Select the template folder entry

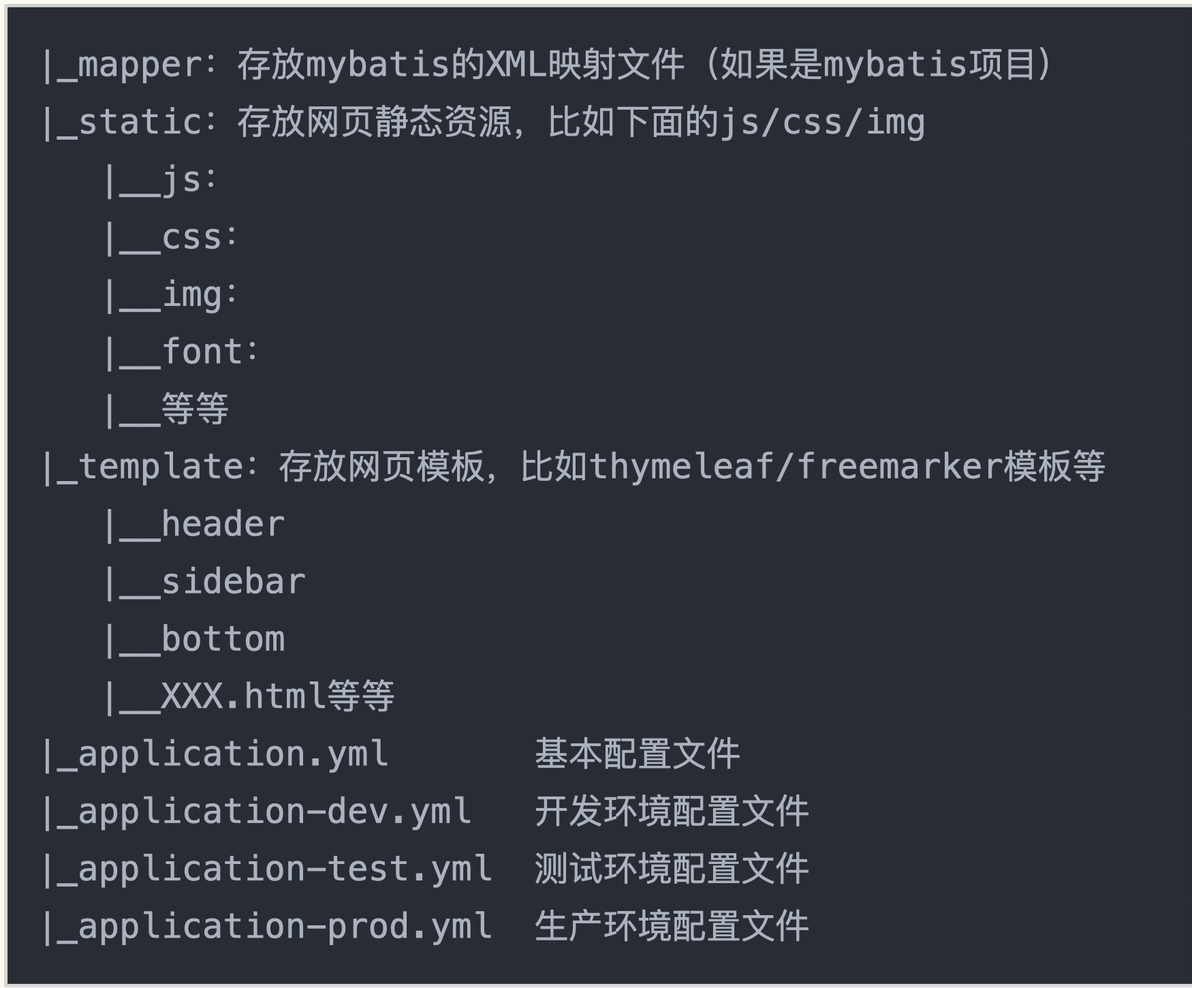(573, 467)
